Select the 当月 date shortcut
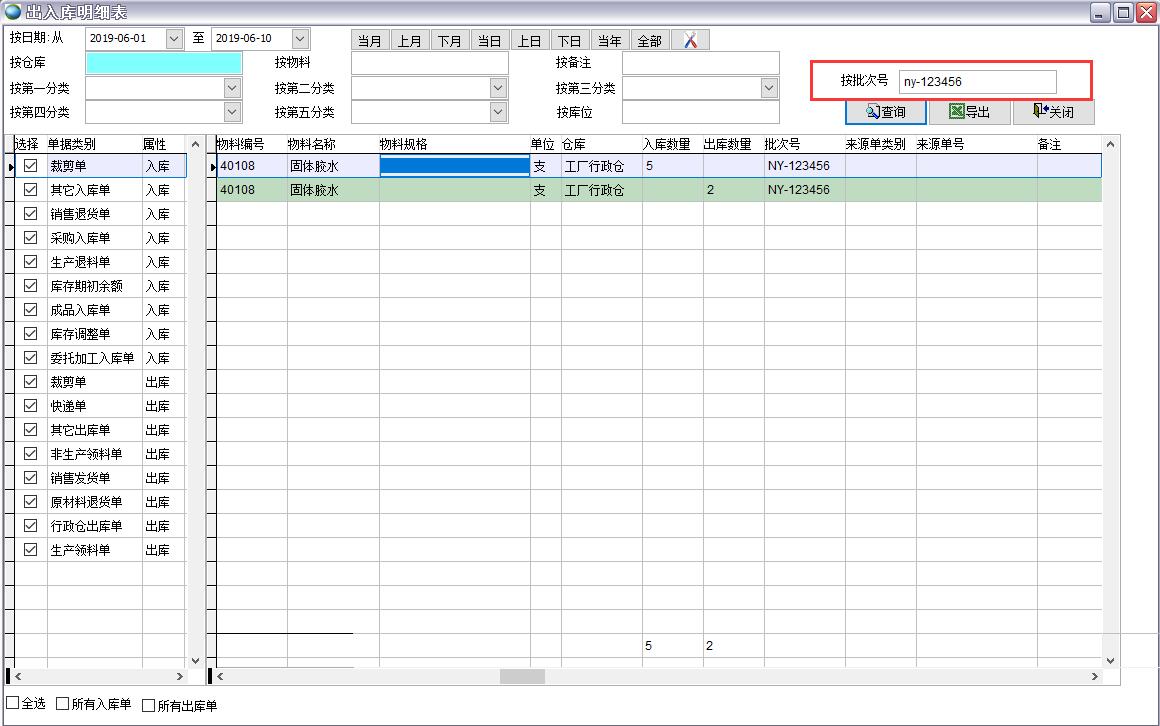Image resolution: width=1160 pixels, height=726 pixels. click(370, 41)
